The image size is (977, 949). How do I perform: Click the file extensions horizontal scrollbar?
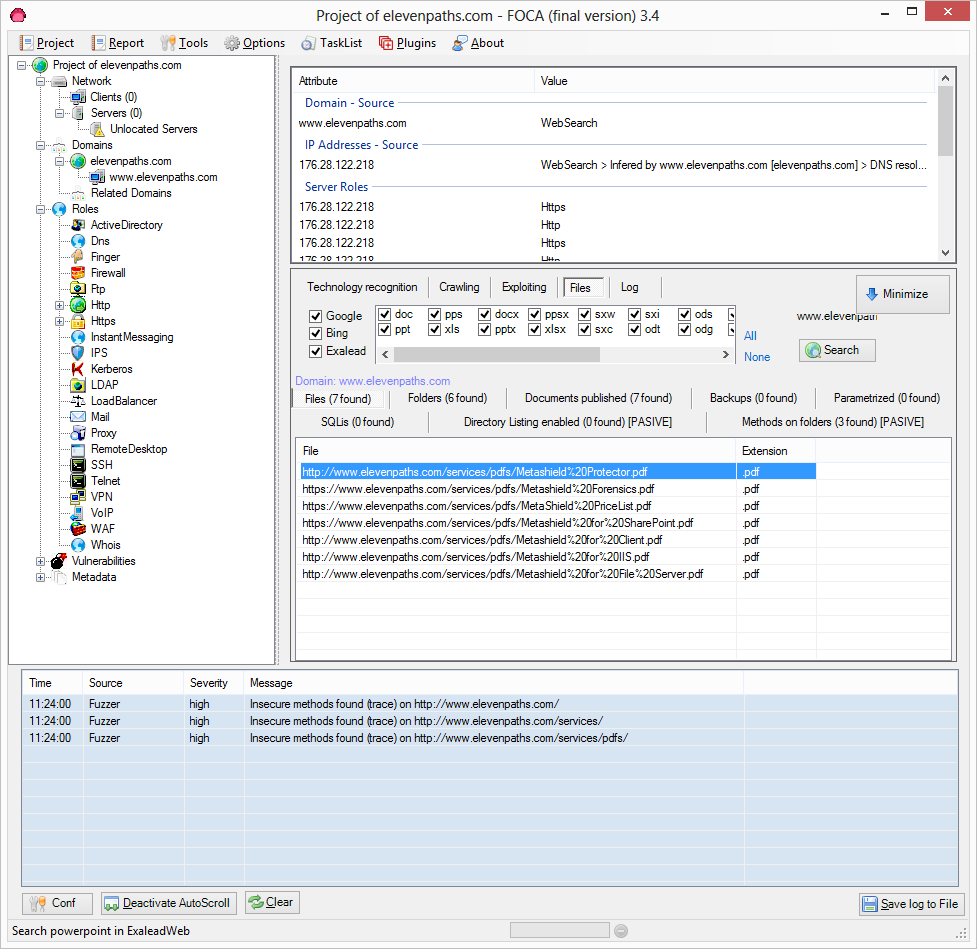[496, 354]
